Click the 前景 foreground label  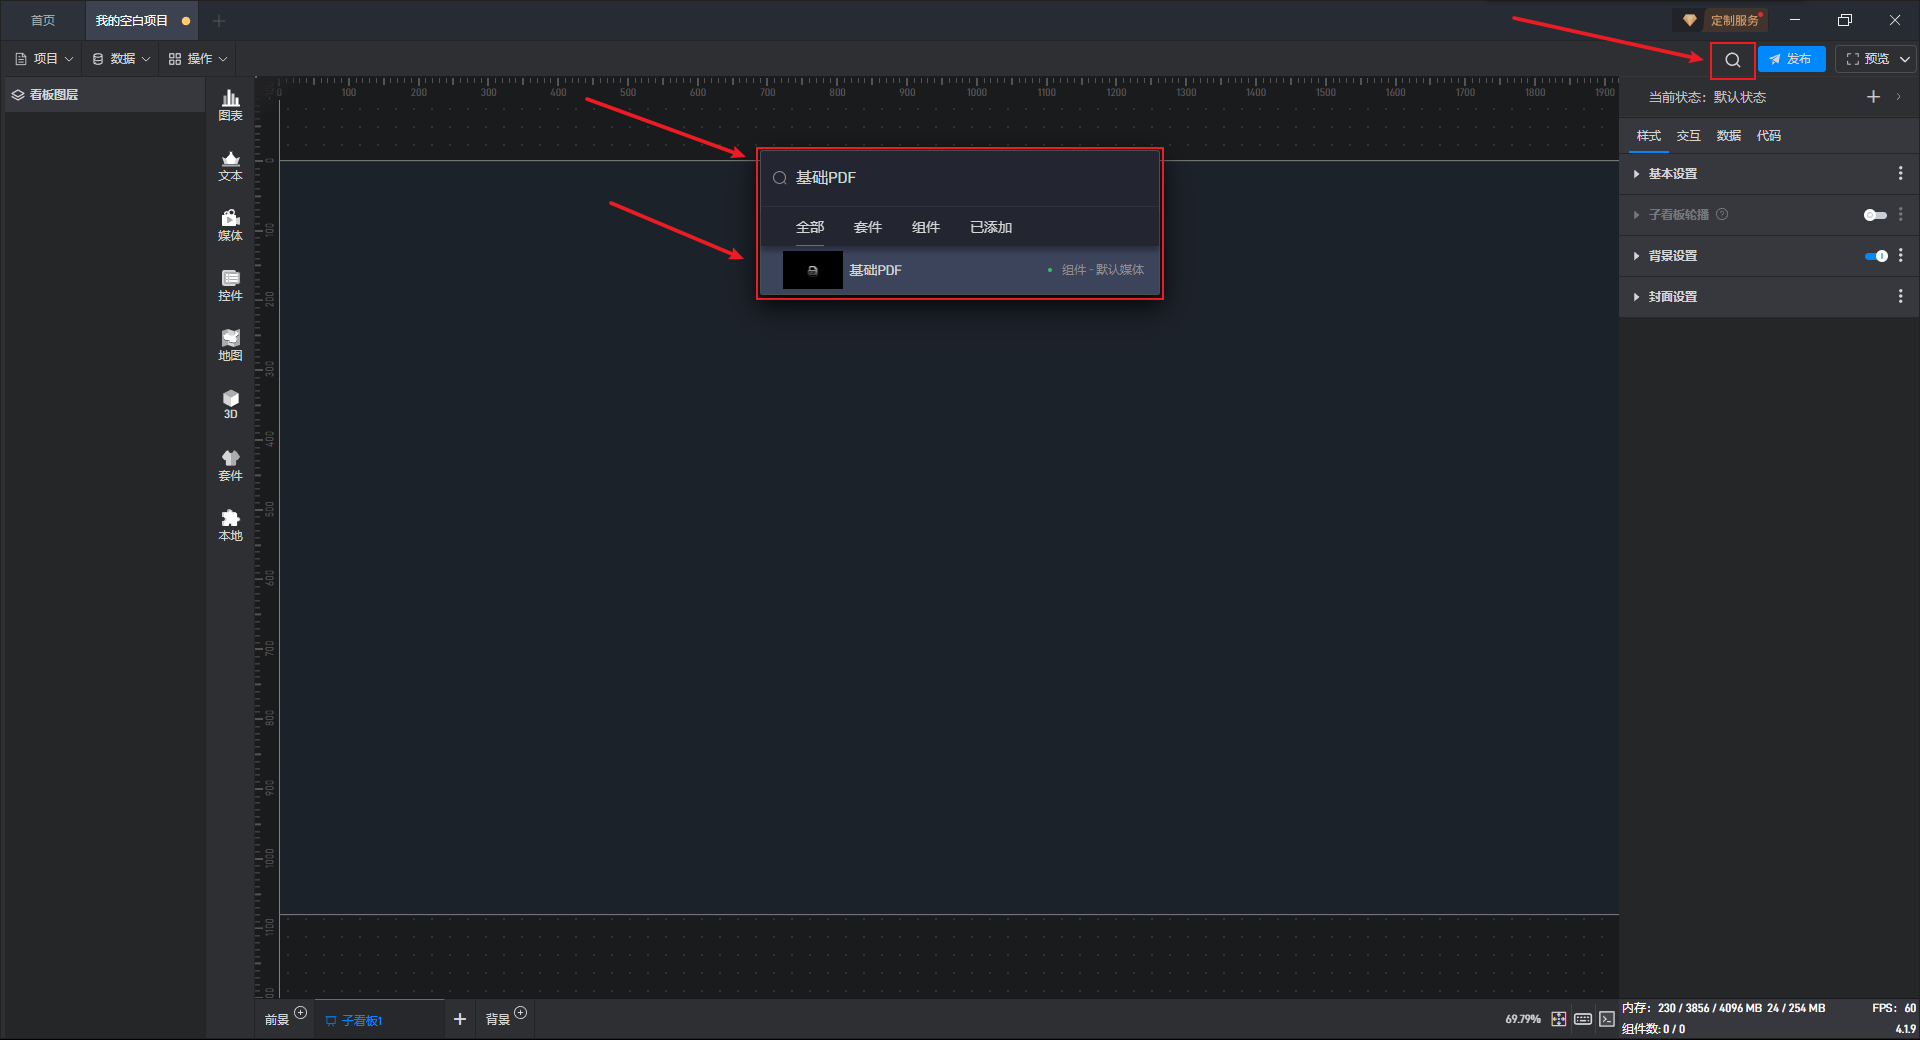pyautogui.click(x=277, y=1020)
